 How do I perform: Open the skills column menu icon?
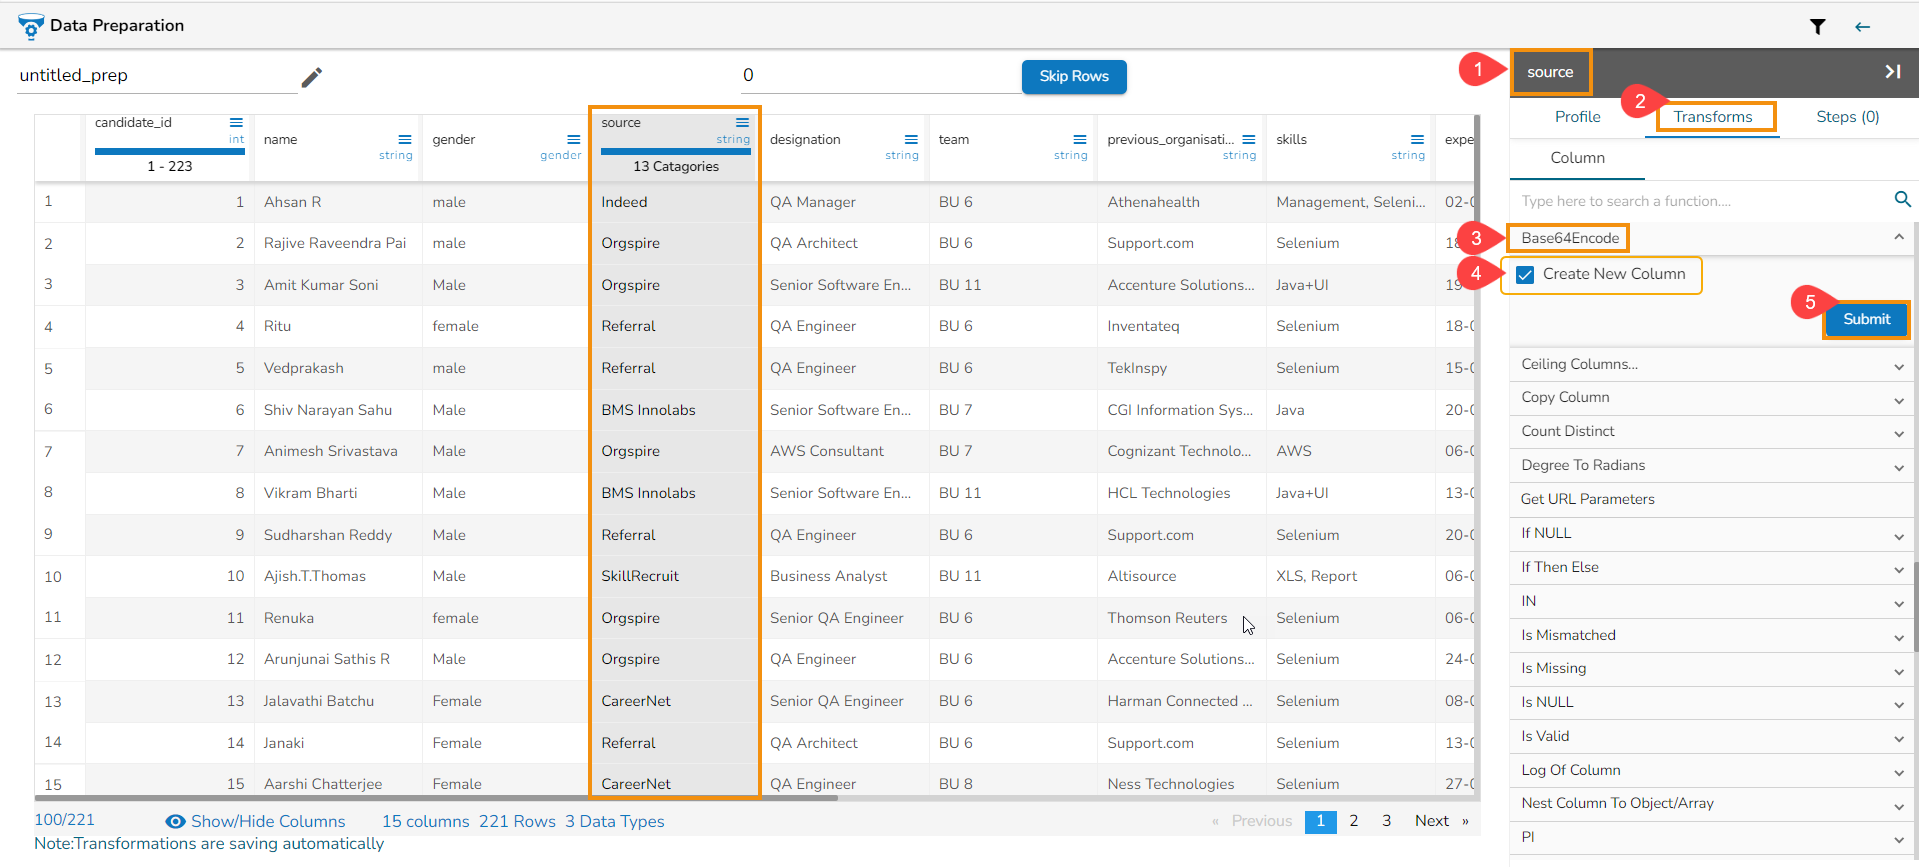(1417, 140)
